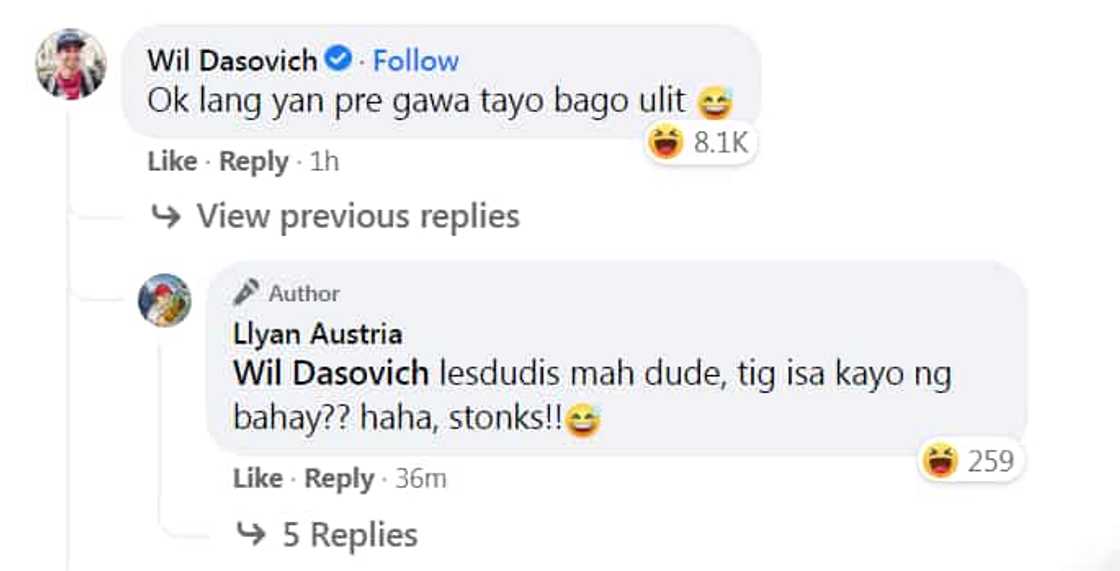
Task: Open the 36m reply timestamp
Action: 421,479
